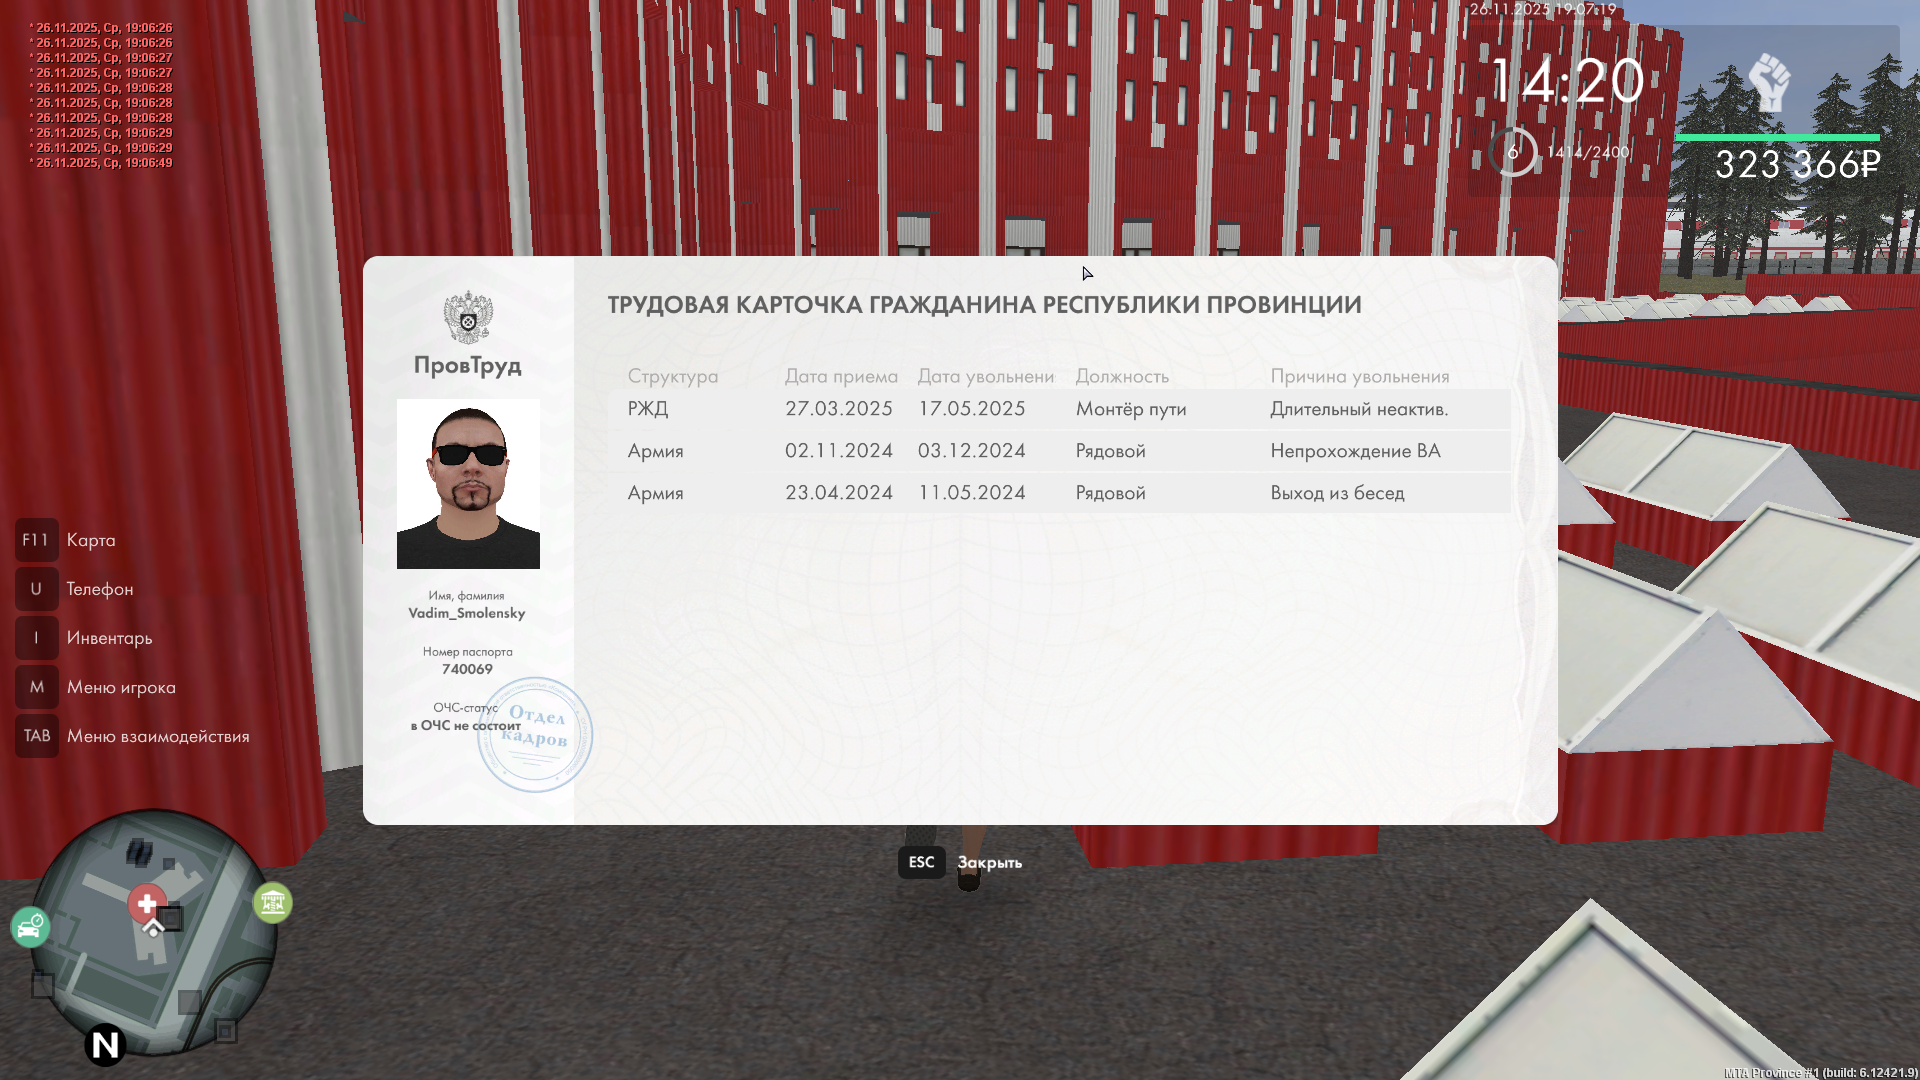Open Меню взаимодействия TAB item

point(158,736)
